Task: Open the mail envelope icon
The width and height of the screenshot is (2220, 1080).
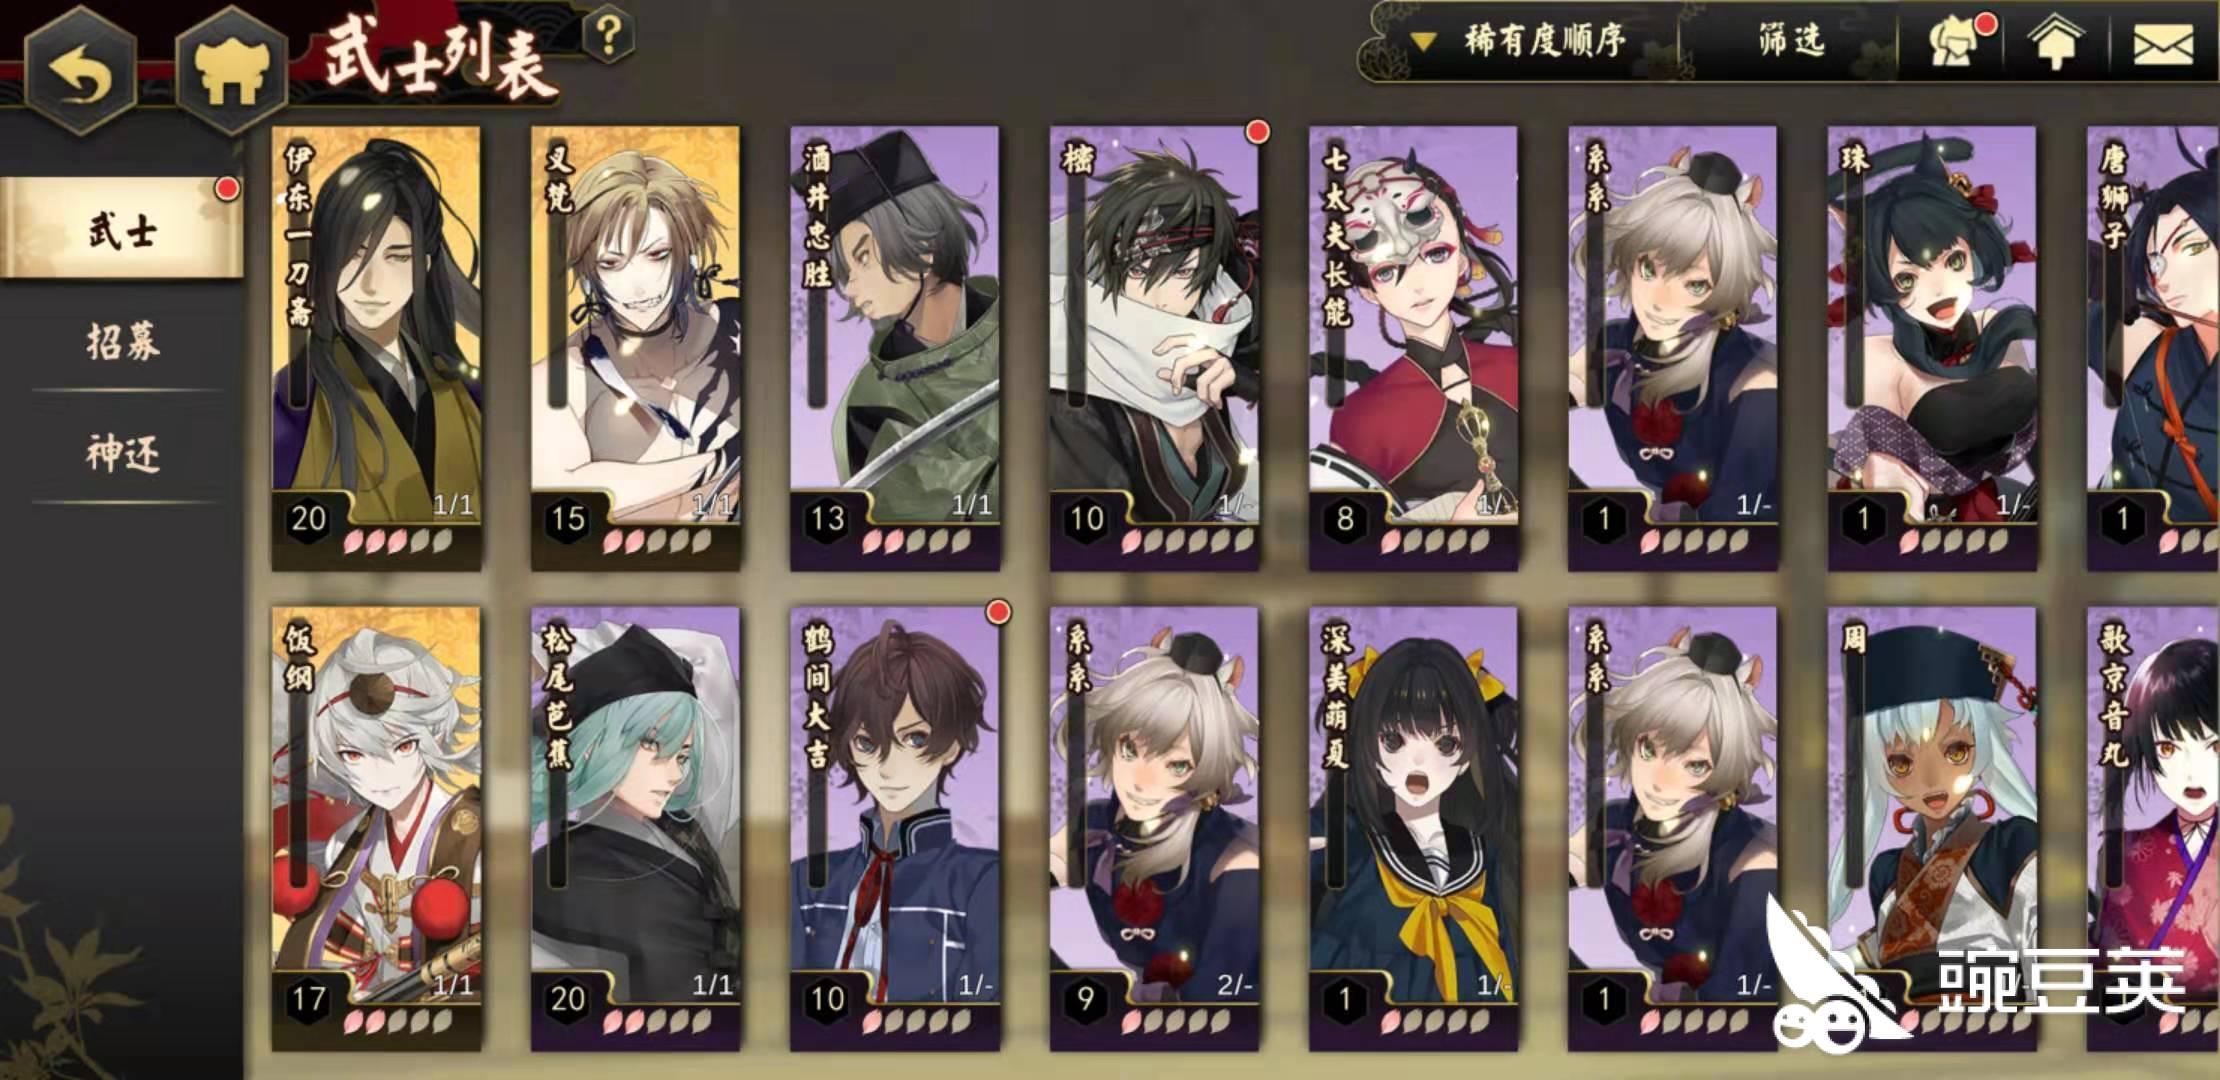Action: pos(2163,45)
